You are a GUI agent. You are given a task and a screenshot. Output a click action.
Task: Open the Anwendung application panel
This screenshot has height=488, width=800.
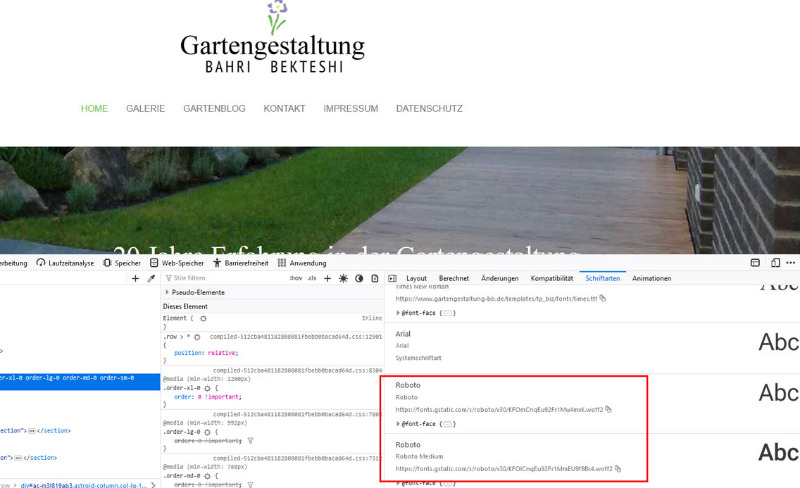point(302,263)
